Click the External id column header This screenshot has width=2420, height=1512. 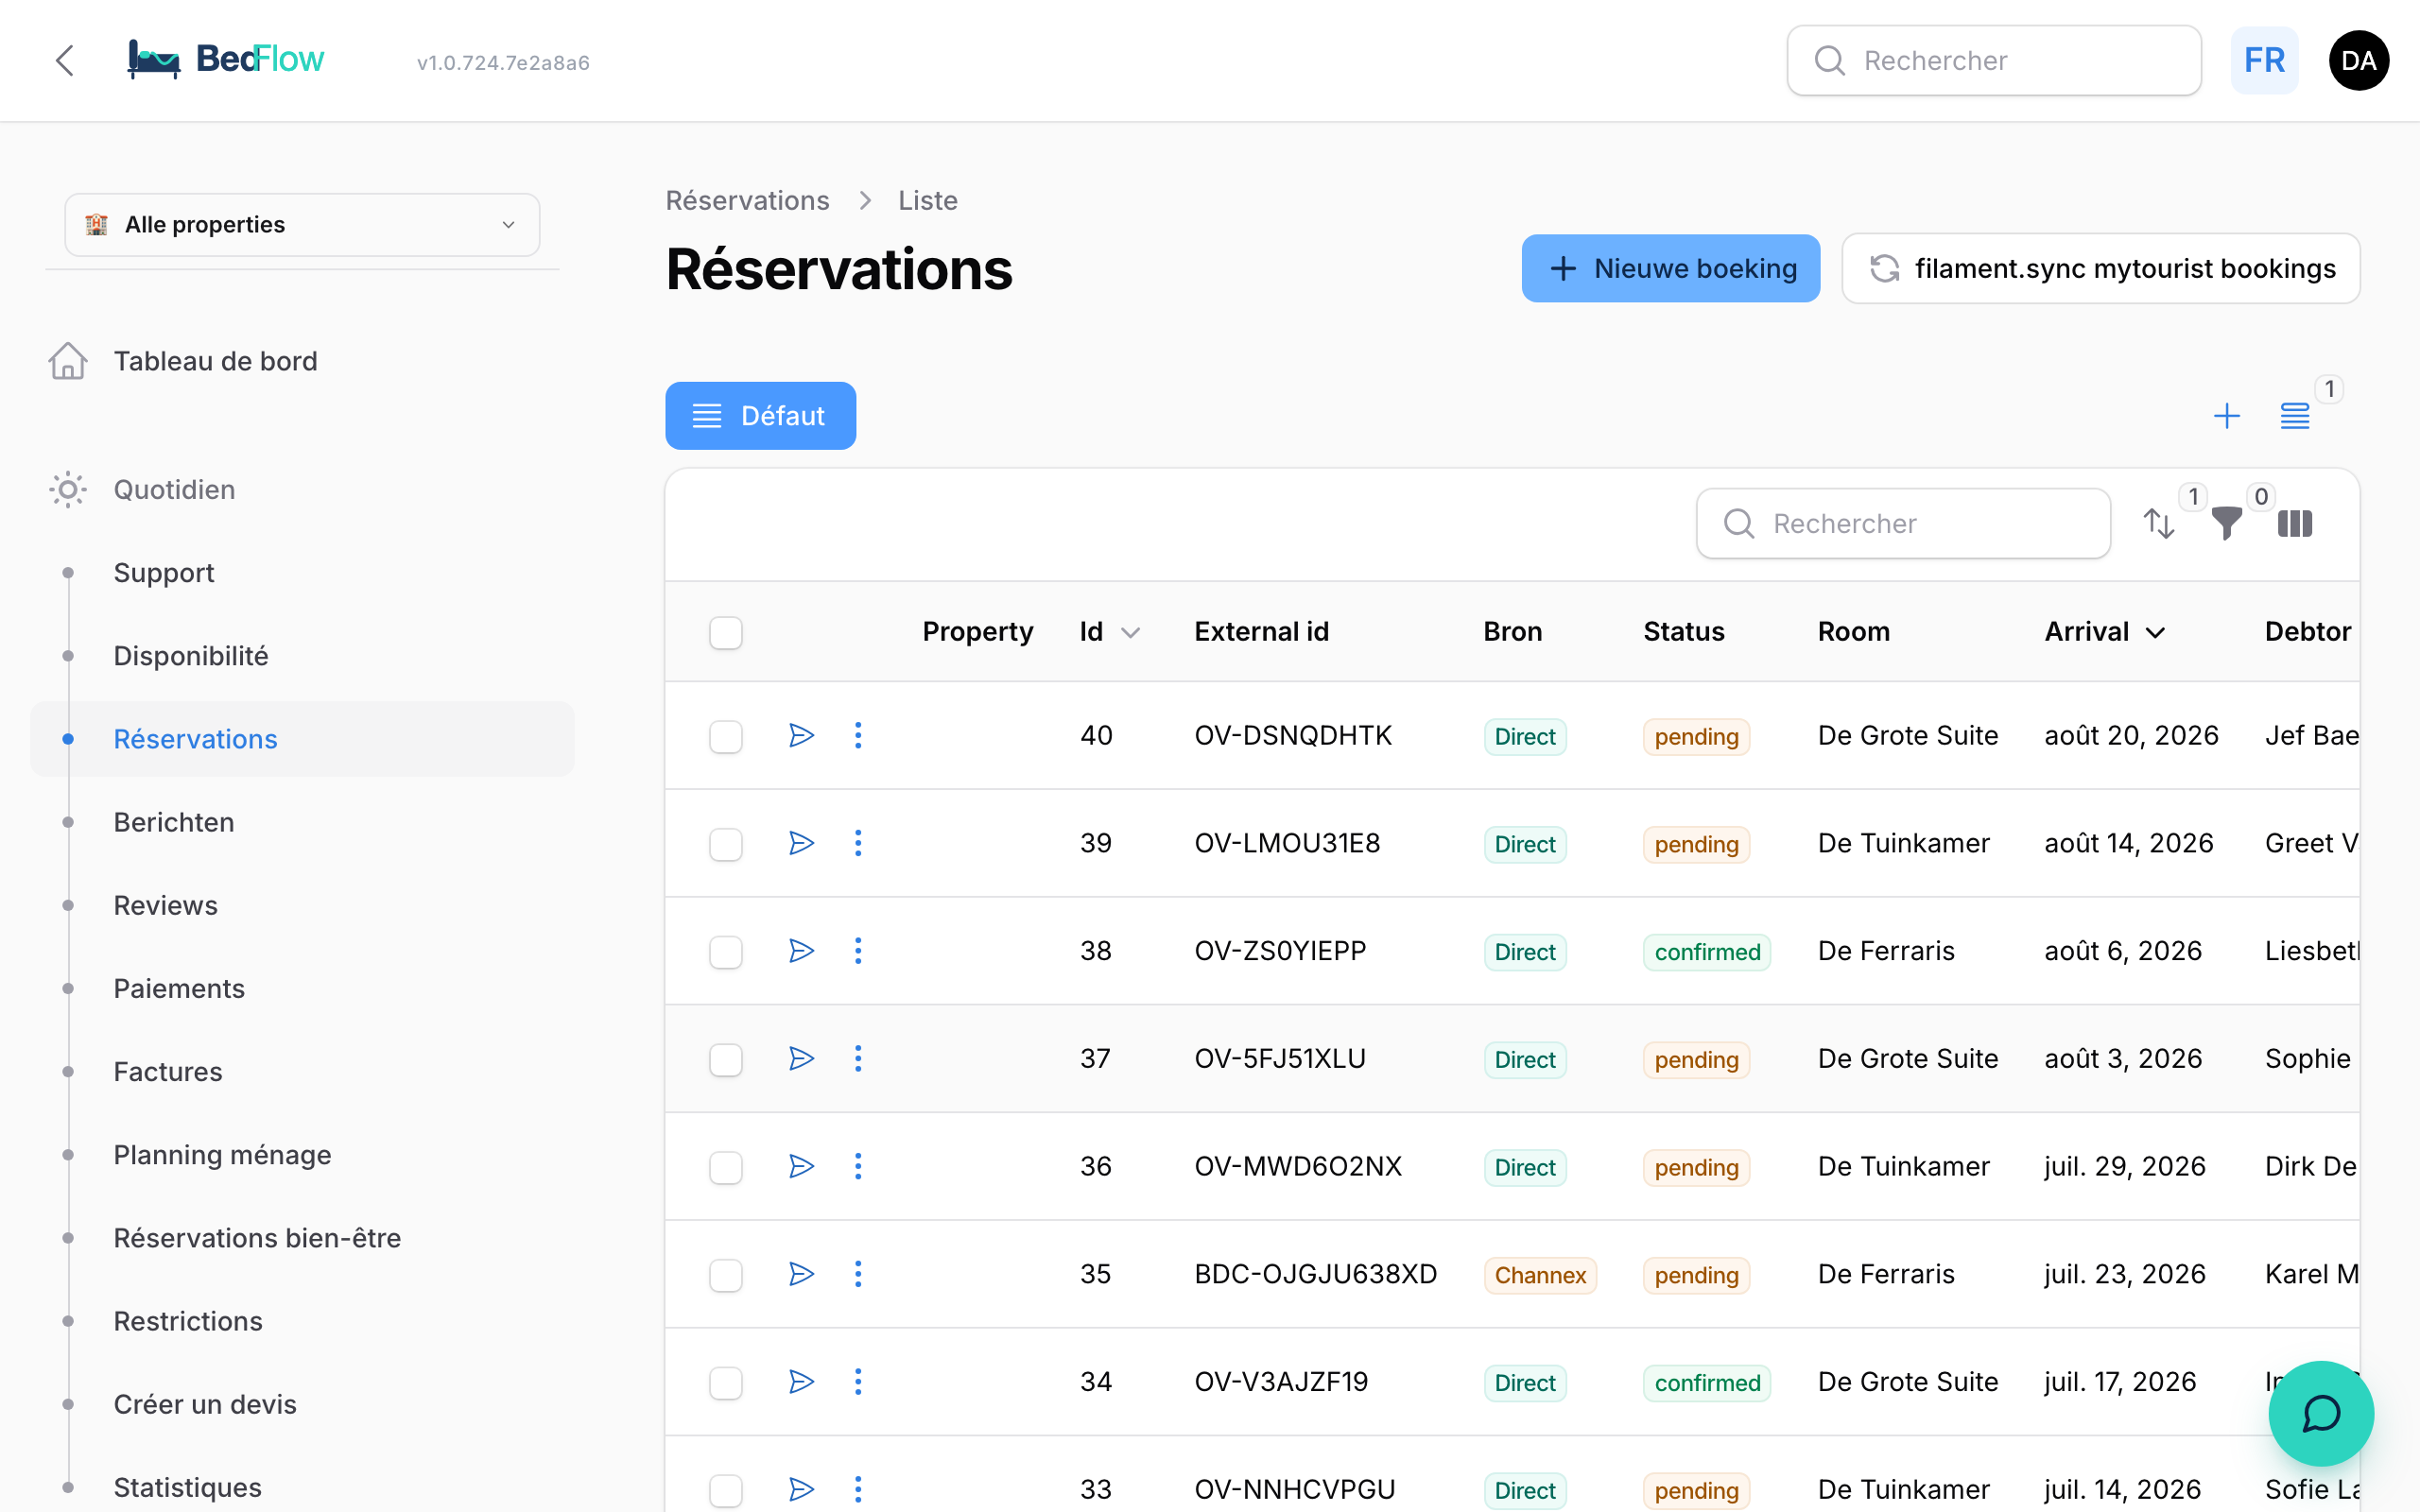[1261, 632]
